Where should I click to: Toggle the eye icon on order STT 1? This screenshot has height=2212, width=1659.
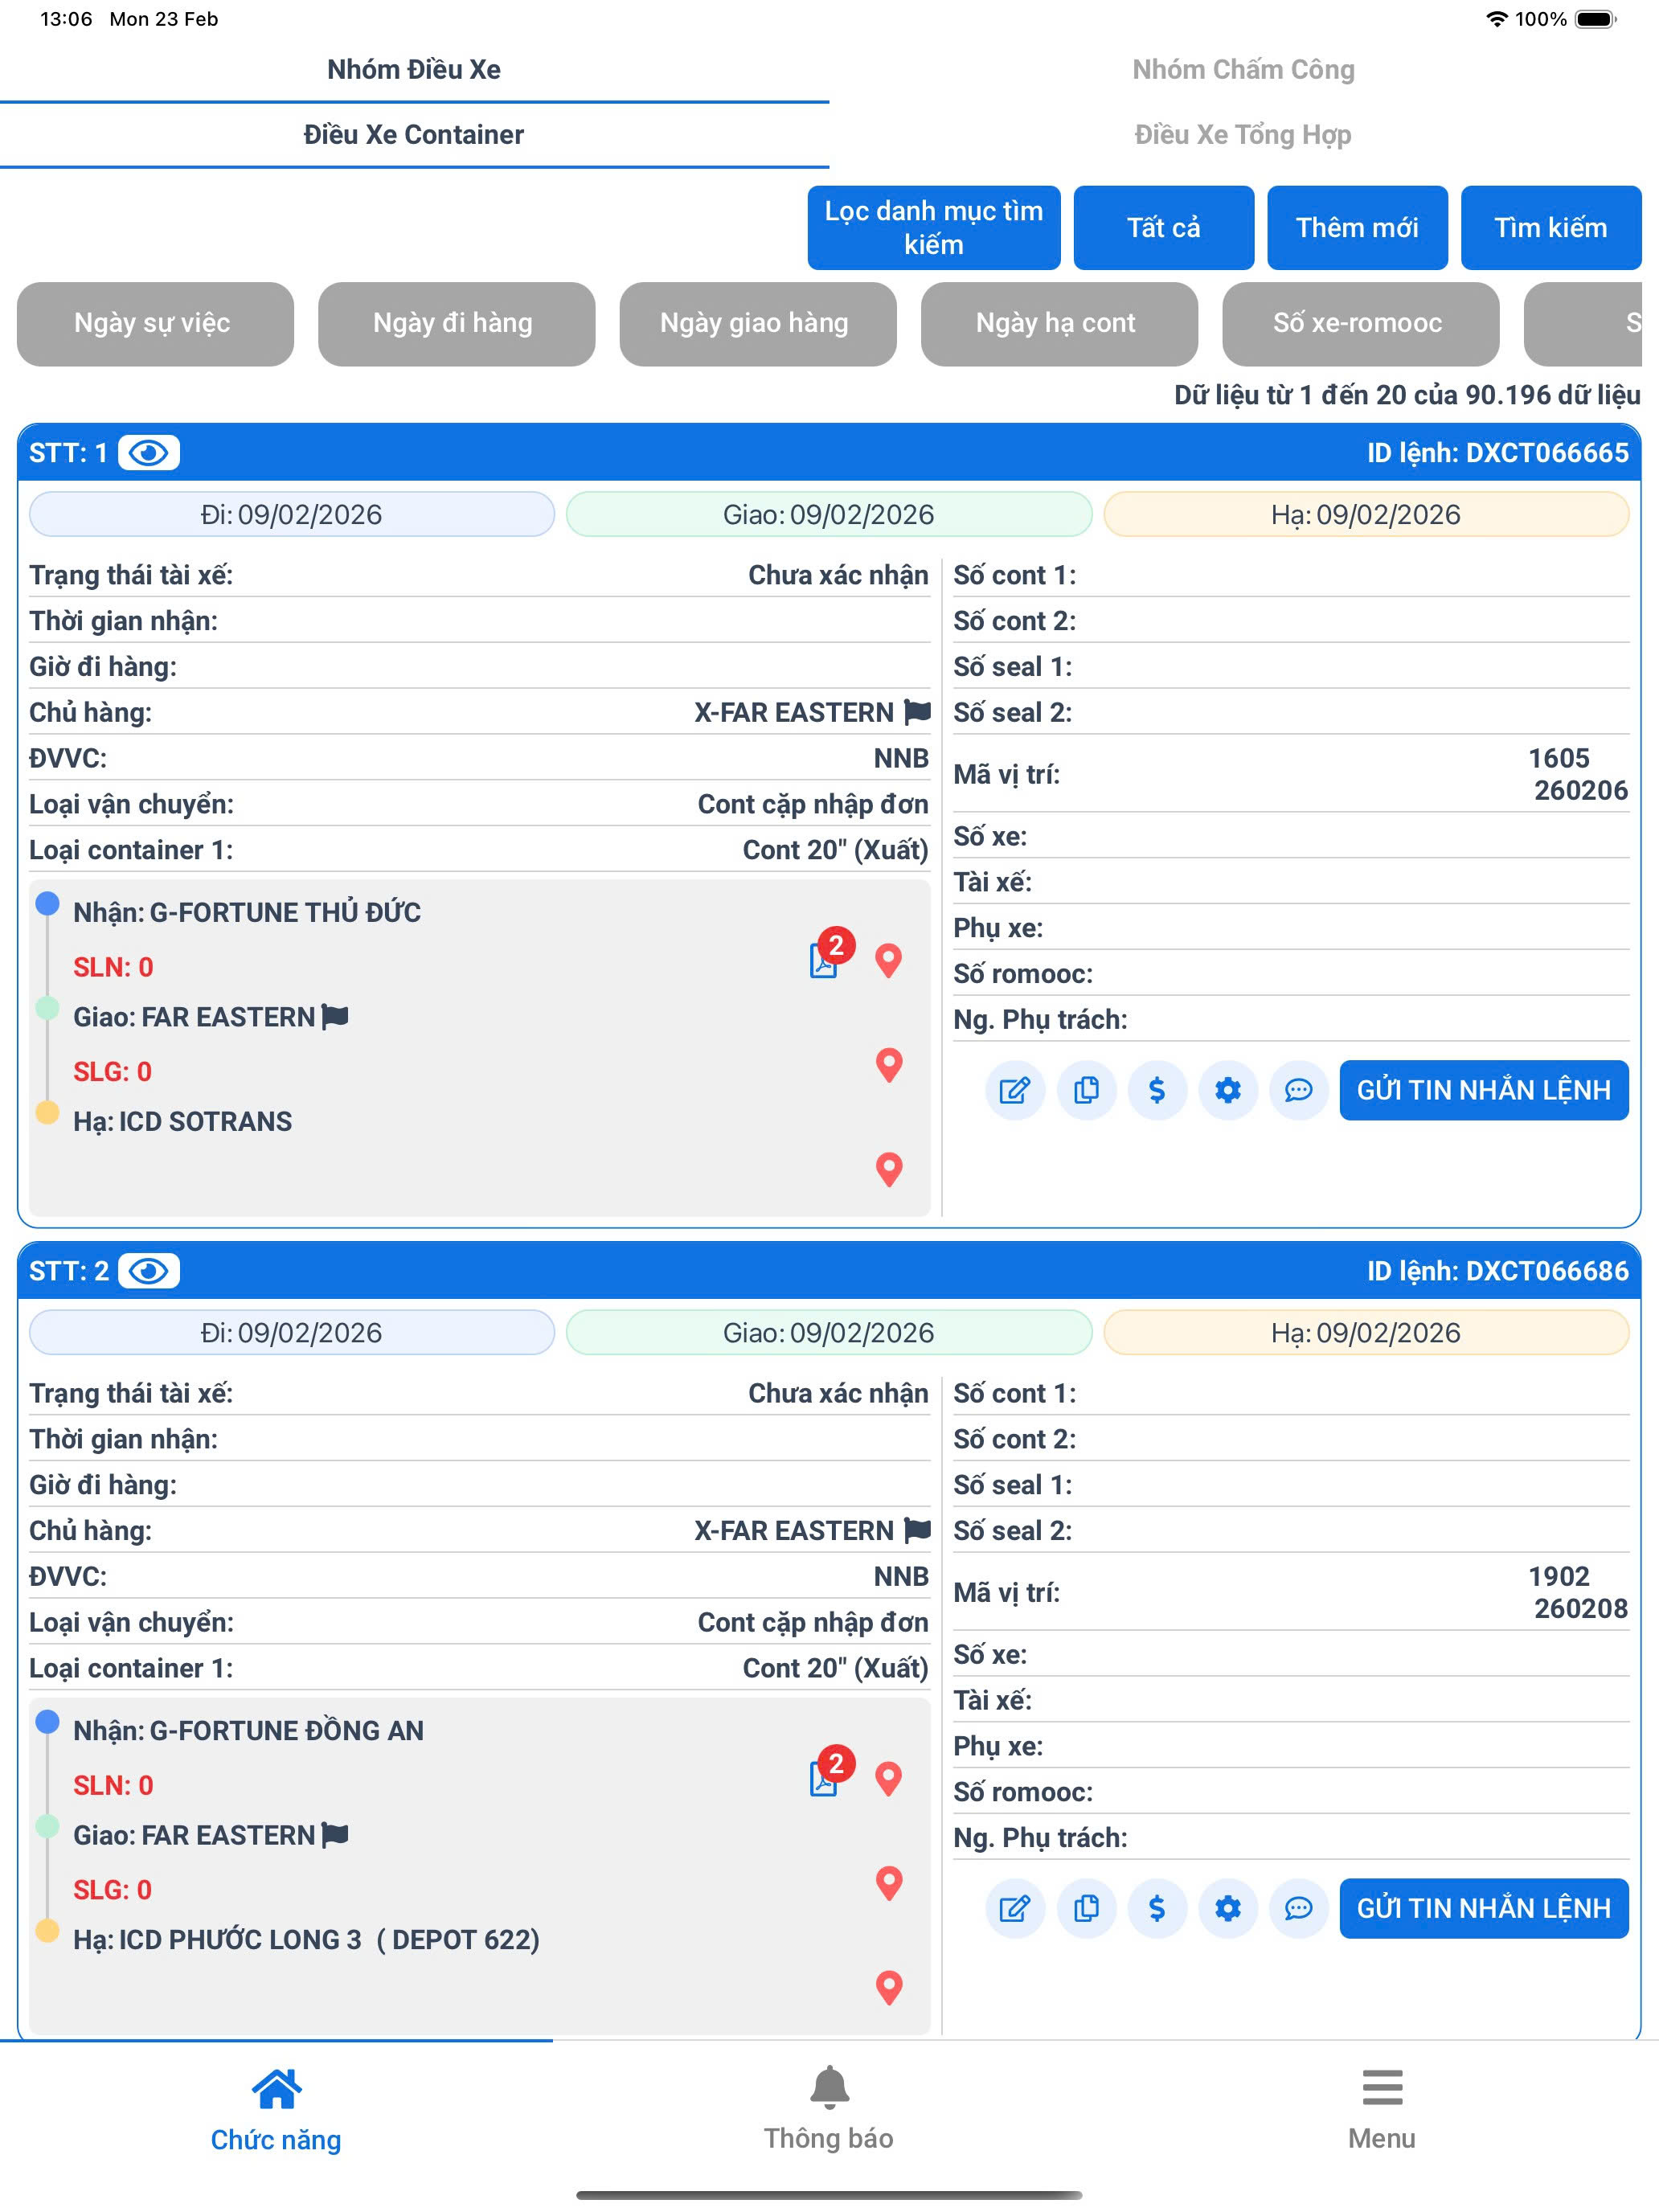(149, 453)
